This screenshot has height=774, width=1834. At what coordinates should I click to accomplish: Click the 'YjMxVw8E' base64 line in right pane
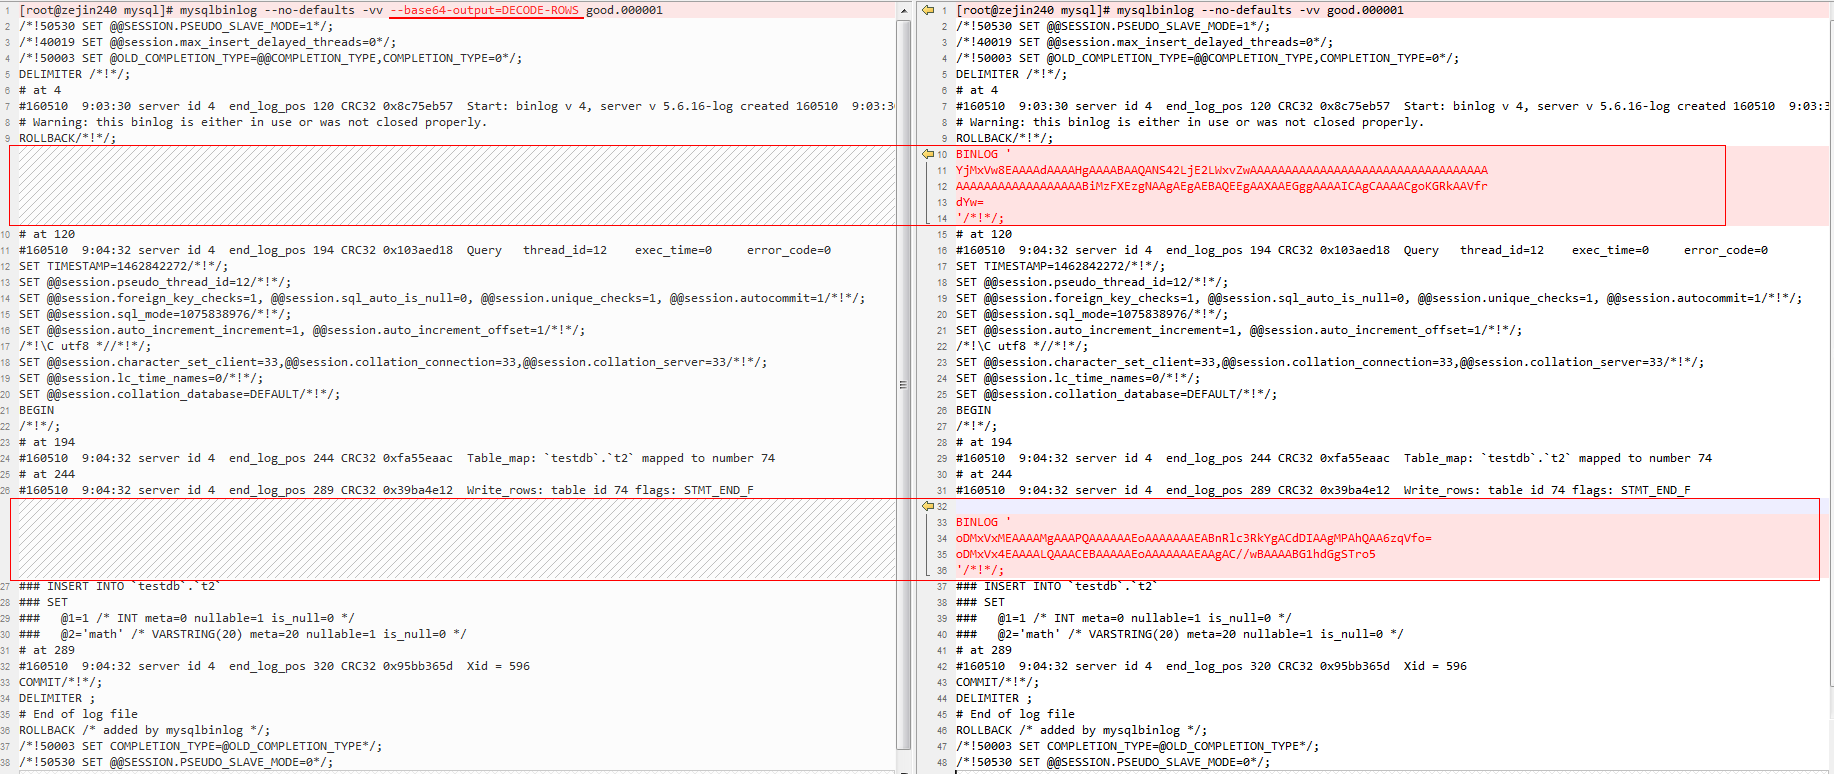pos(1221,170)
